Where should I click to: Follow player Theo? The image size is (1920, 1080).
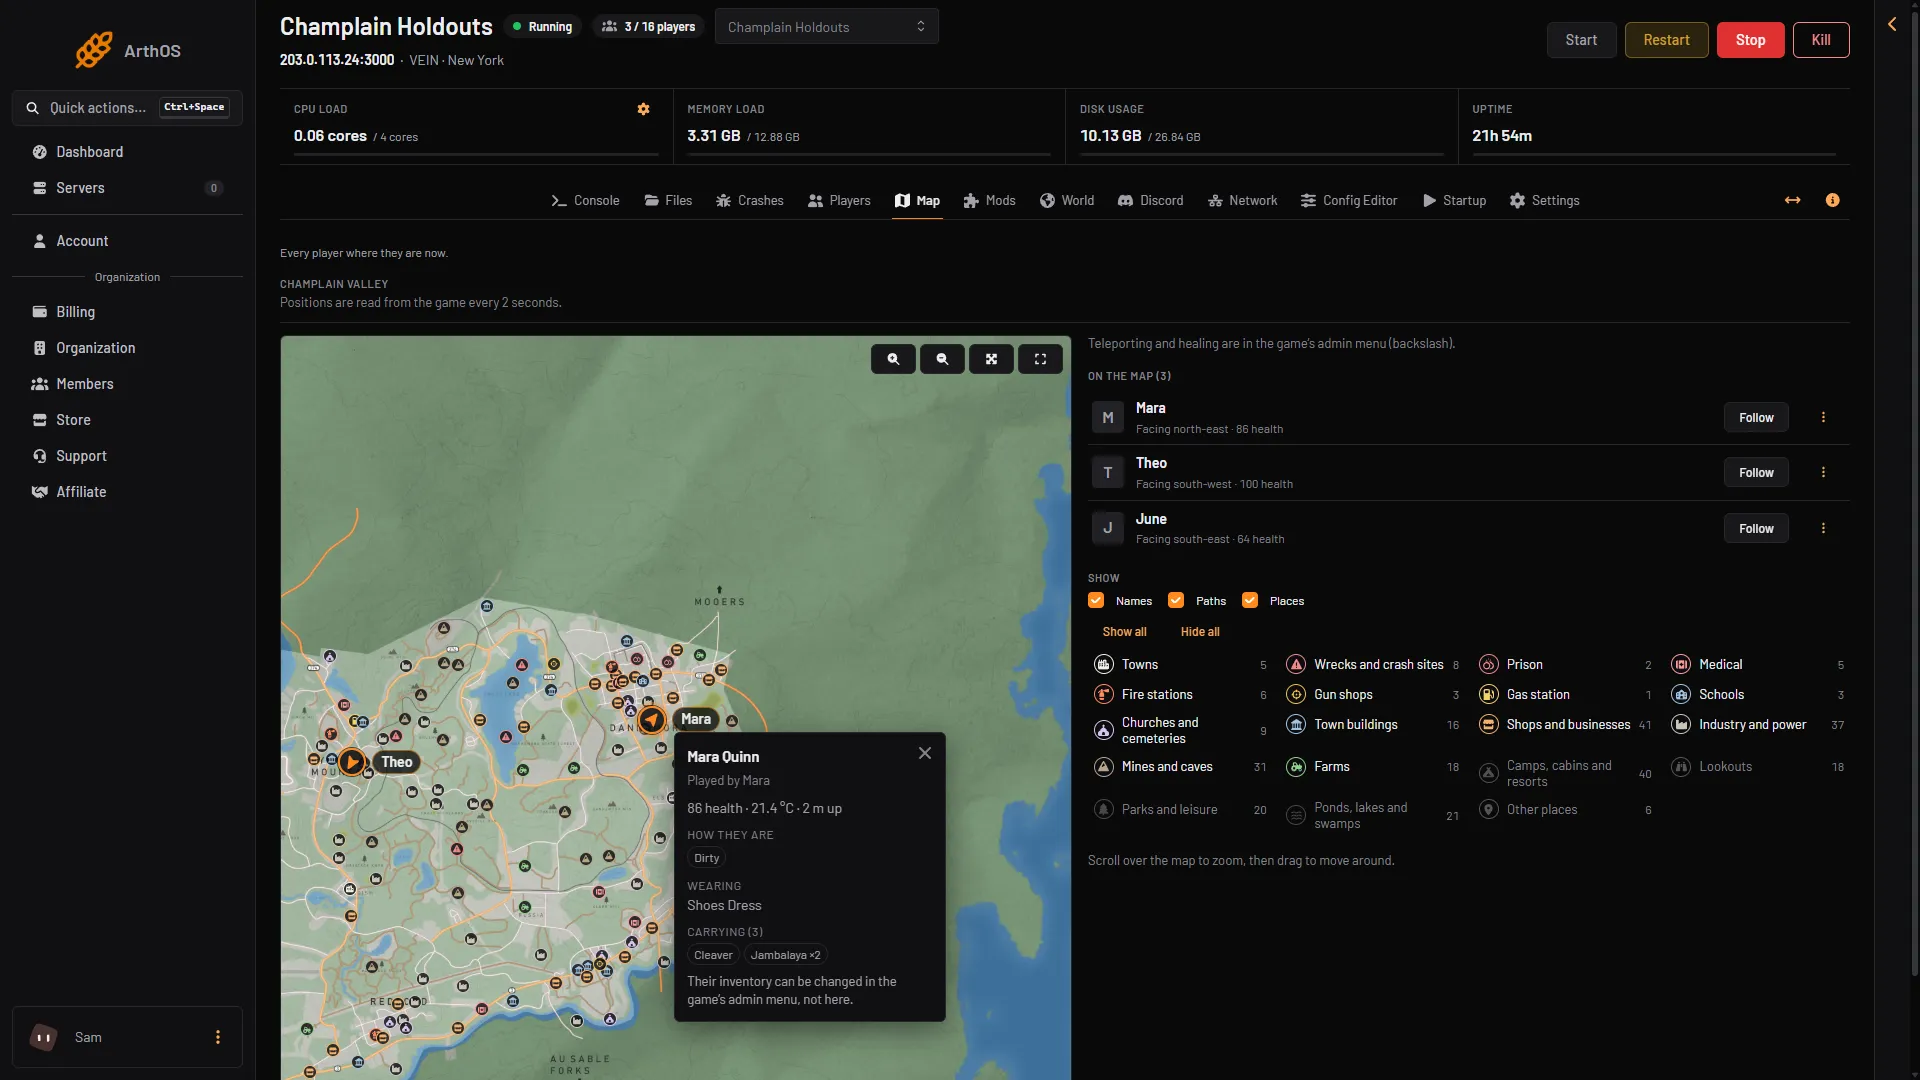click(1756, 472)
